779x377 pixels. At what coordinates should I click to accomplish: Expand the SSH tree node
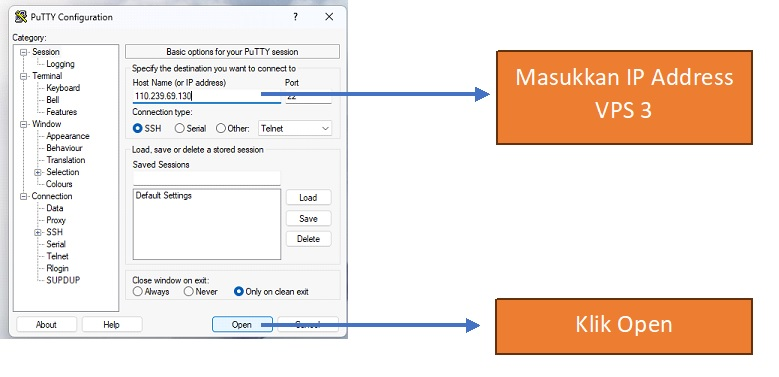click(37, 232)
